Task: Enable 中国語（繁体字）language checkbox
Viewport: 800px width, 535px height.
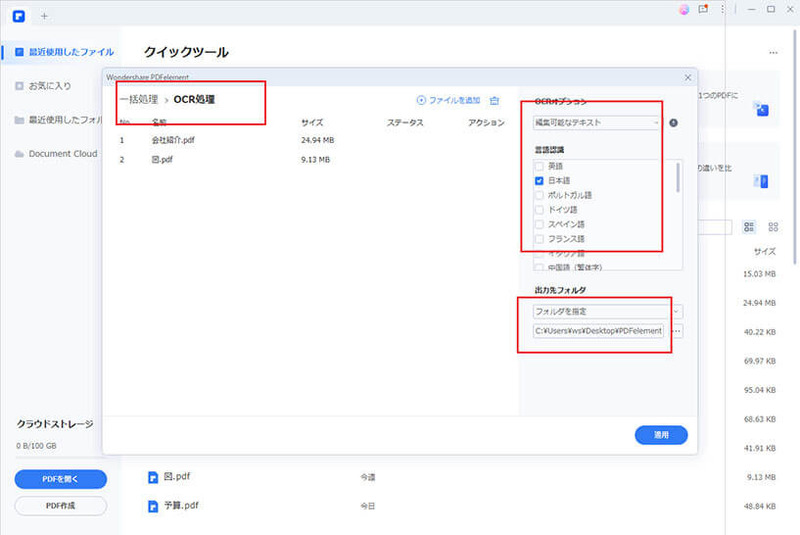Action: [x=539, y=267]
